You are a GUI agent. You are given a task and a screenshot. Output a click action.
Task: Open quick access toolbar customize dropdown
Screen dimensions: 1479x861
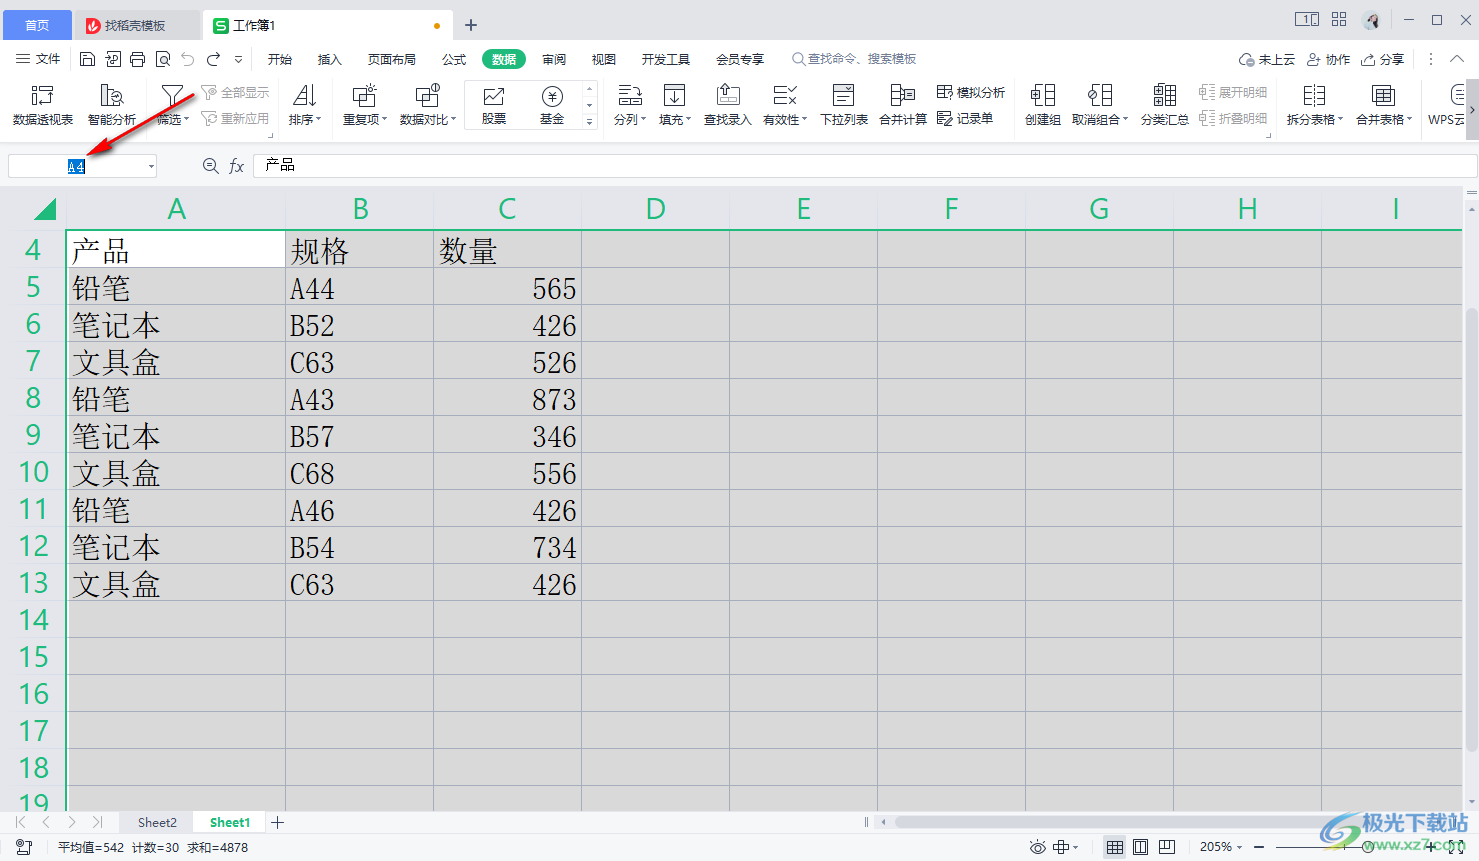click(238, 59)
